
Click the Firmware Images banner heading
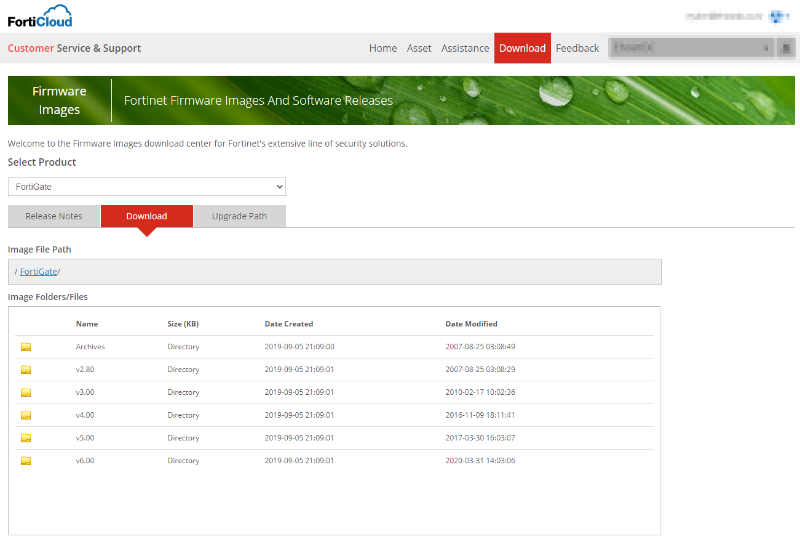59,101
